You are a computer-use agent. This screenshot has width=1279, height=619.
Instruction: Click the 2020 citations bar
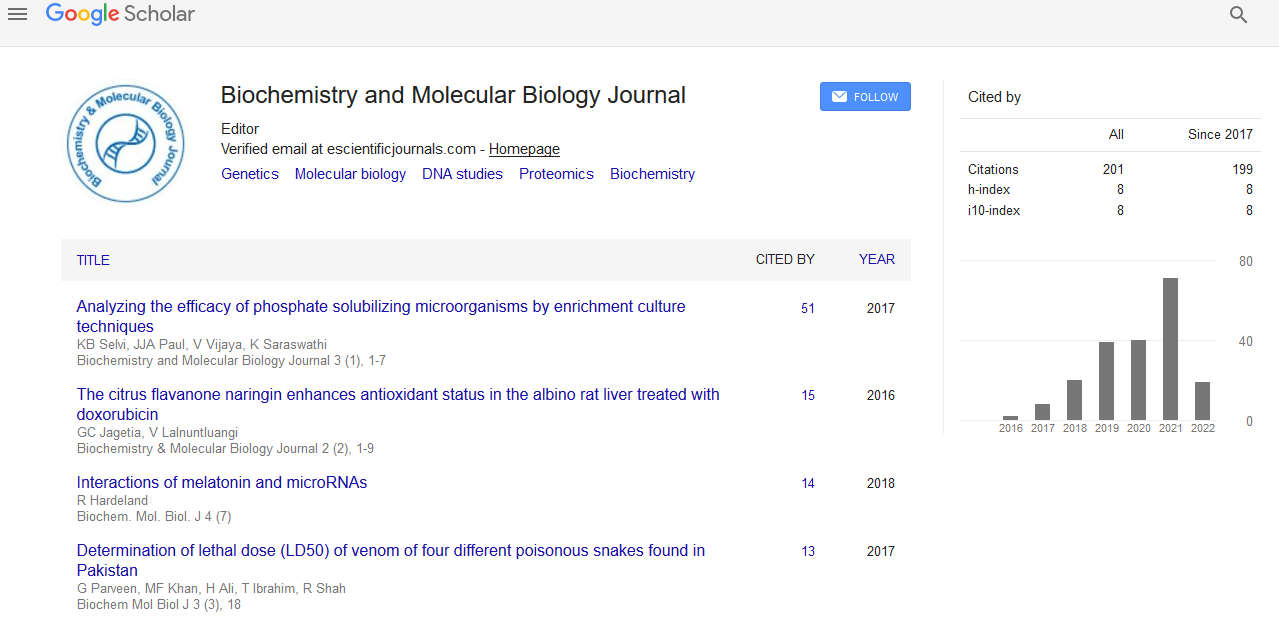point(1138,380)
